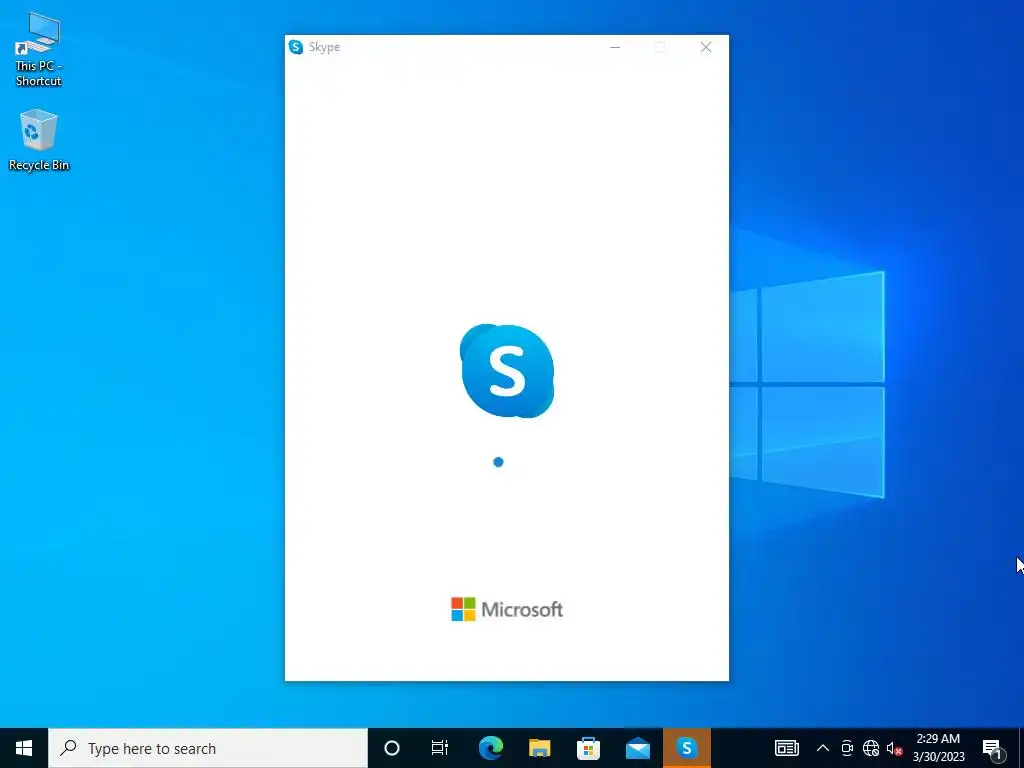This screenshot has height=768, width=1024.
Task: Select the Skype taskbar icon
Action: click(x=686, y=748)
